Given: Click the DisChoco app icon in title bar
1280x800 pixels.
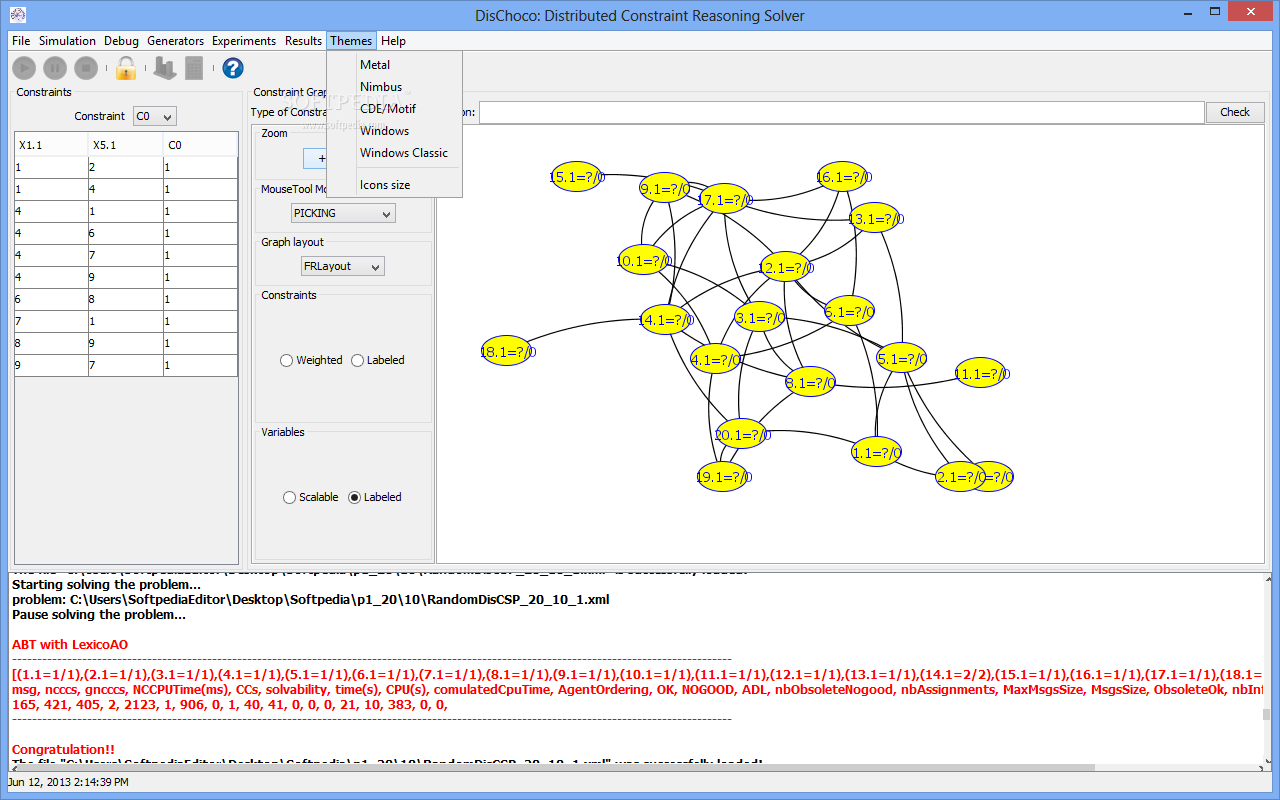Looking at the screenshot, I should click(x=18, y=15).
